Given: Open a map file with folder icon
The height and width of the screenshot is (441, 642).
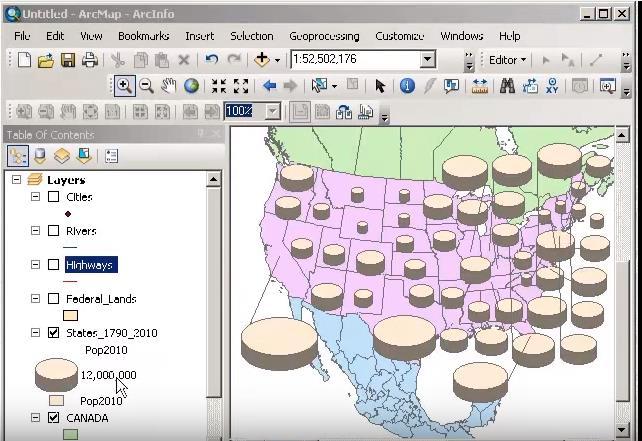Looking at the screenshot, I should (46, 60).
